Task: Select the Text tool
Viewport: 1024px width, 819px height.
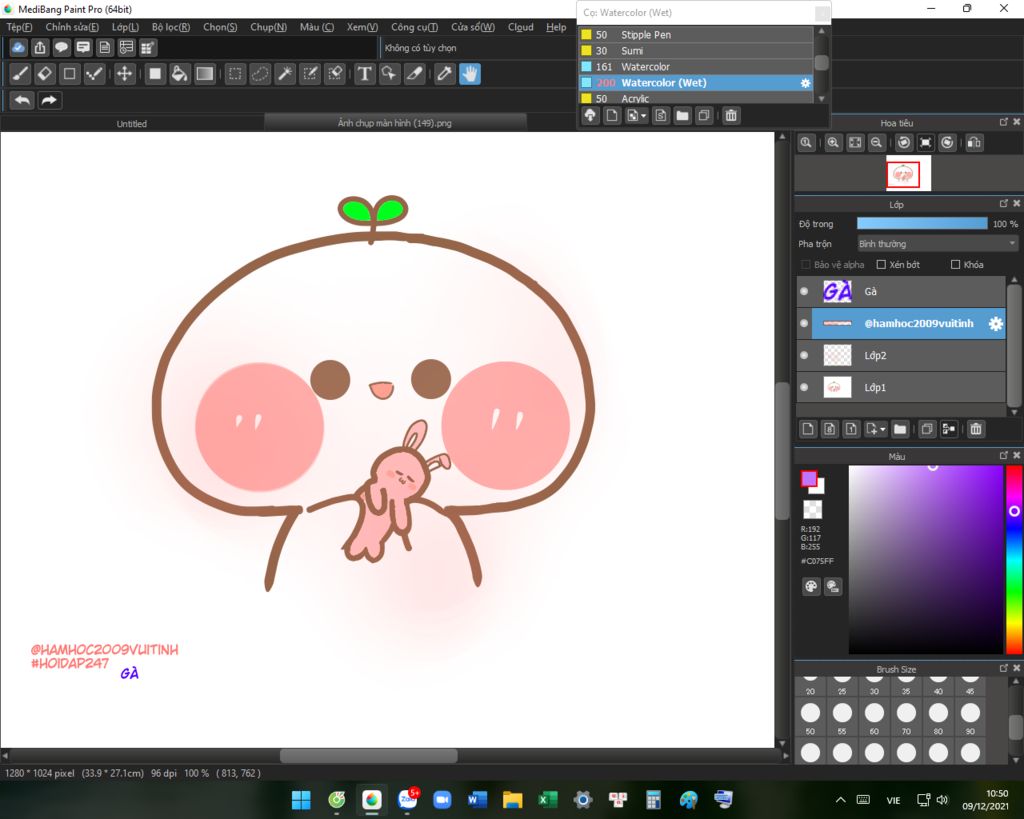Action: (364, 74)
